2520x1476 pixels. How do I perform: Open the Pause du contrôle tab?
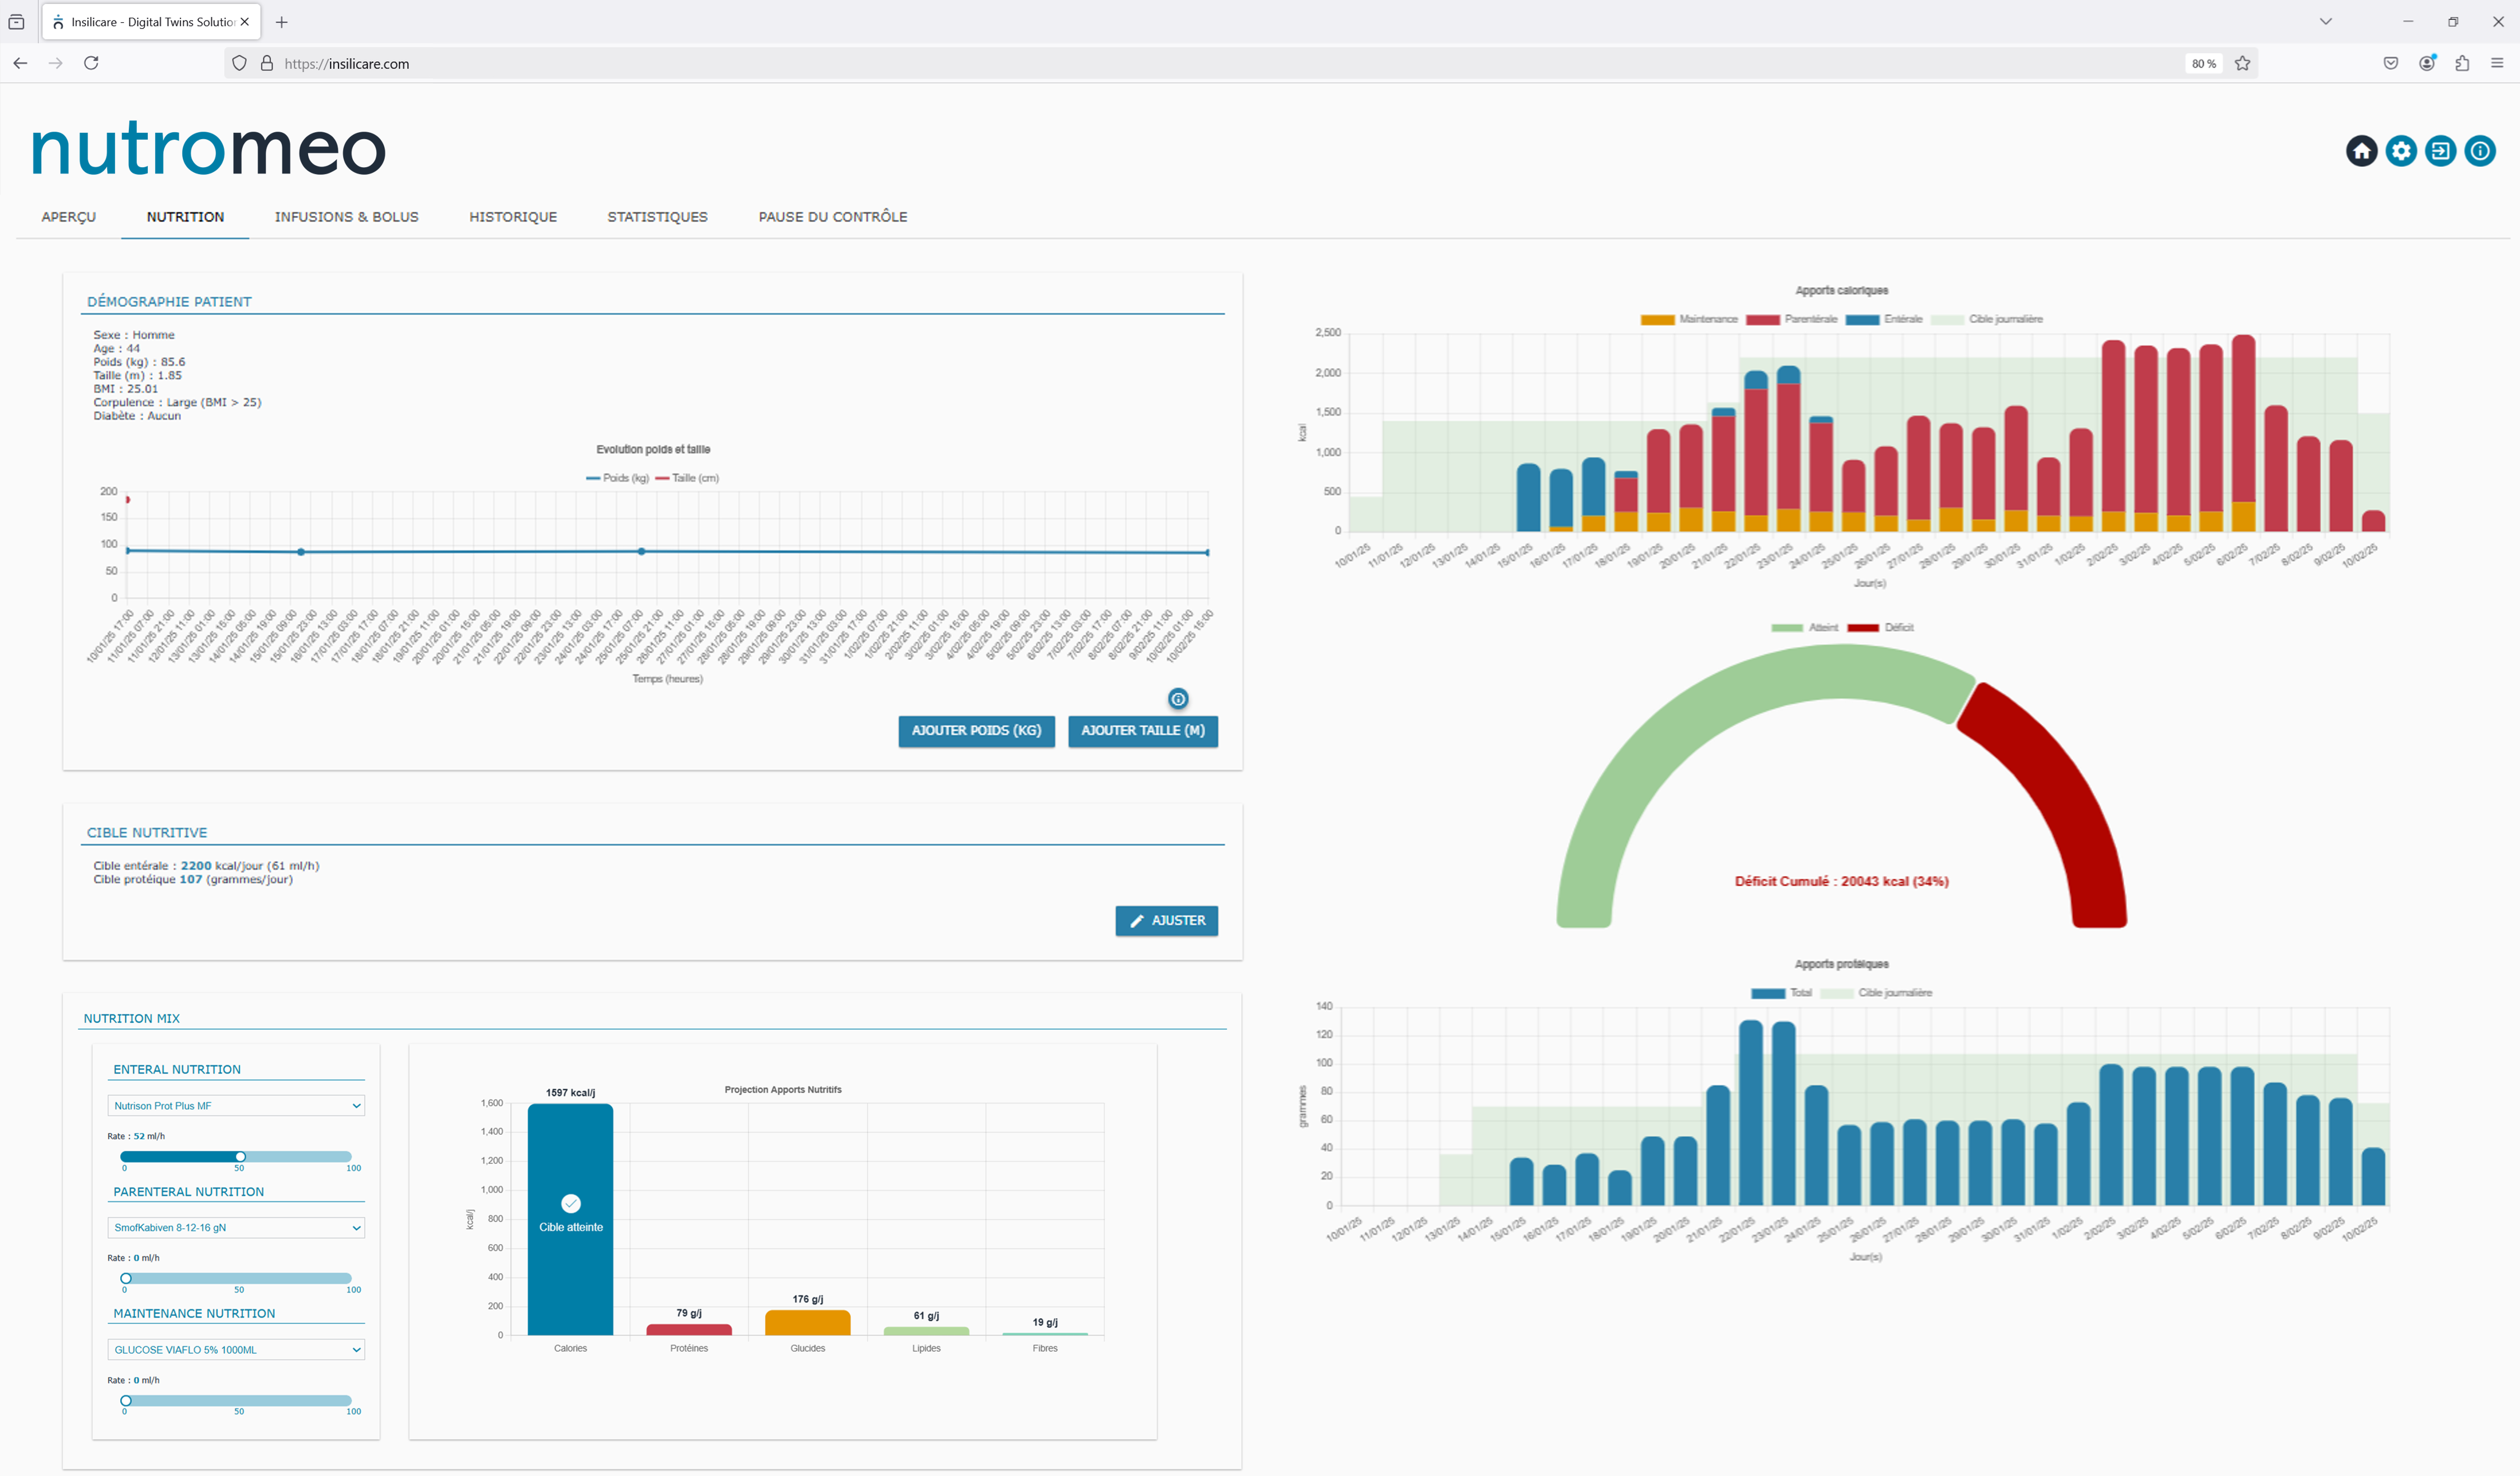click(833, 217)
